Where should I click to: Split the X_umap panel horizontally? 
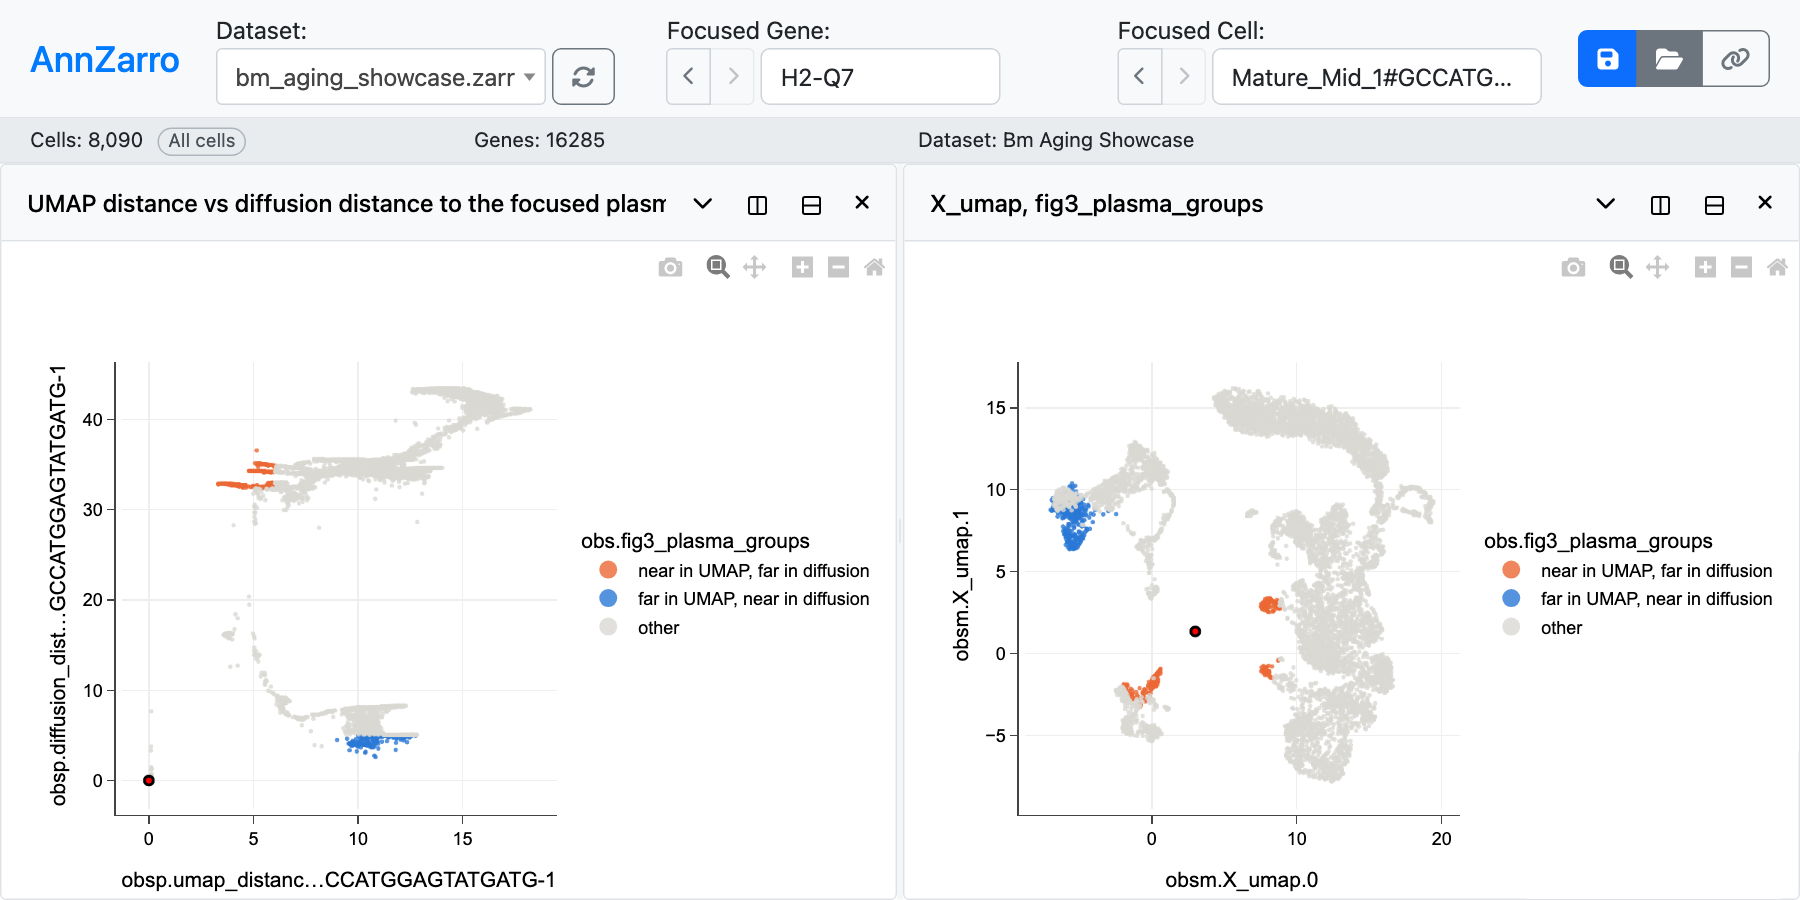pos(1715,205)
